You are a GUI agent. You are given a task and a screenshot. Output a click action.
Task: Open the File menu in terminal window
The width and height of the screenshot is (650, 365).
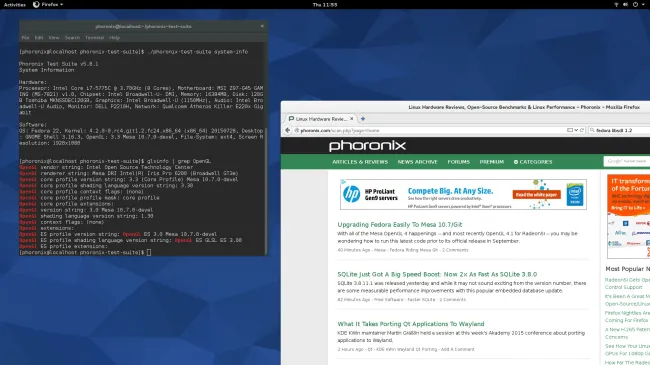25,37
